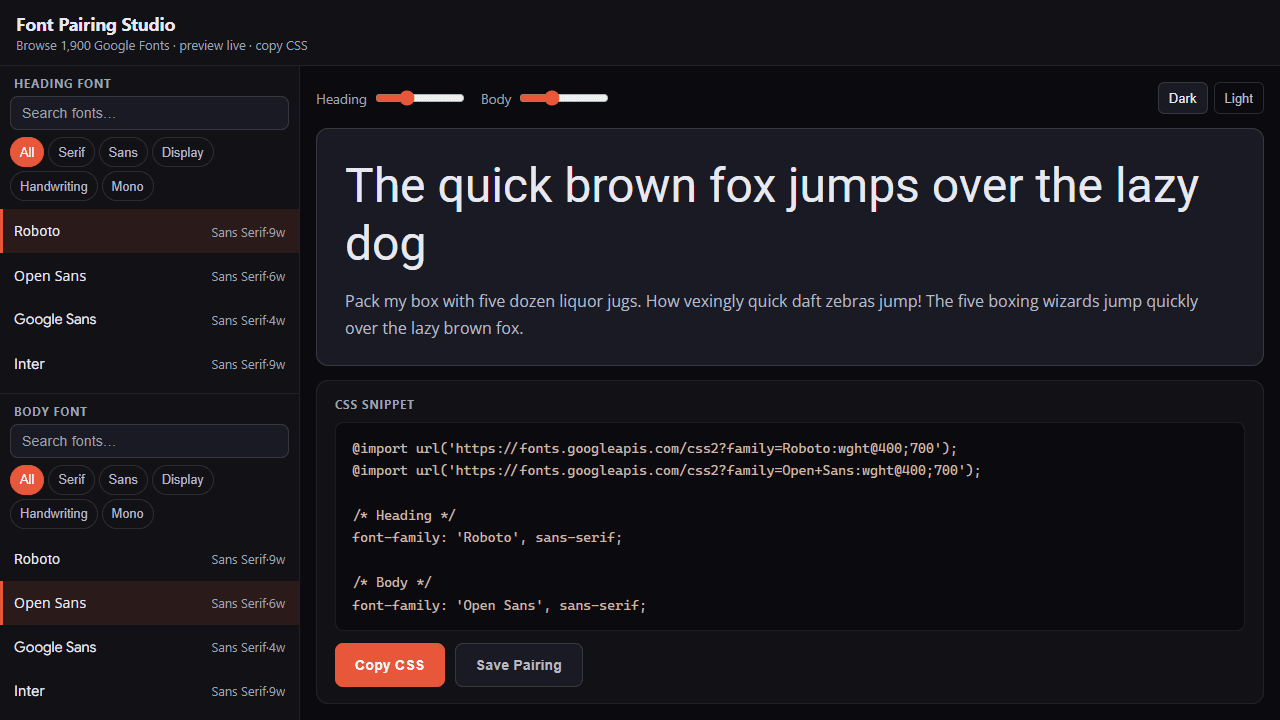
Task: Choose Open Sans as heading font
Action: pyautogui.click(x=150, y=276)
